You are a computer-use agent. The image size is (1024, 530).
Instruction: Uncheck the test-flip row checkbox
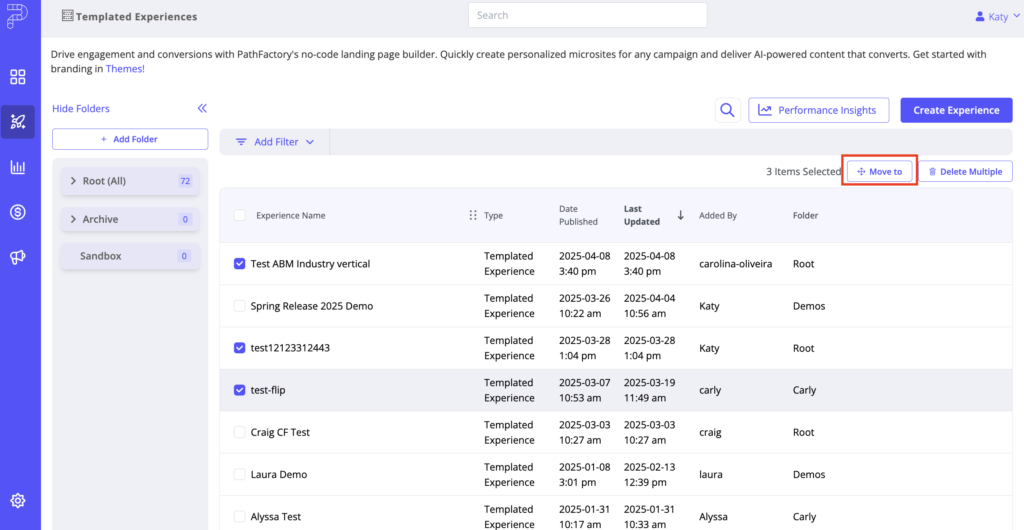pos(240,390)
